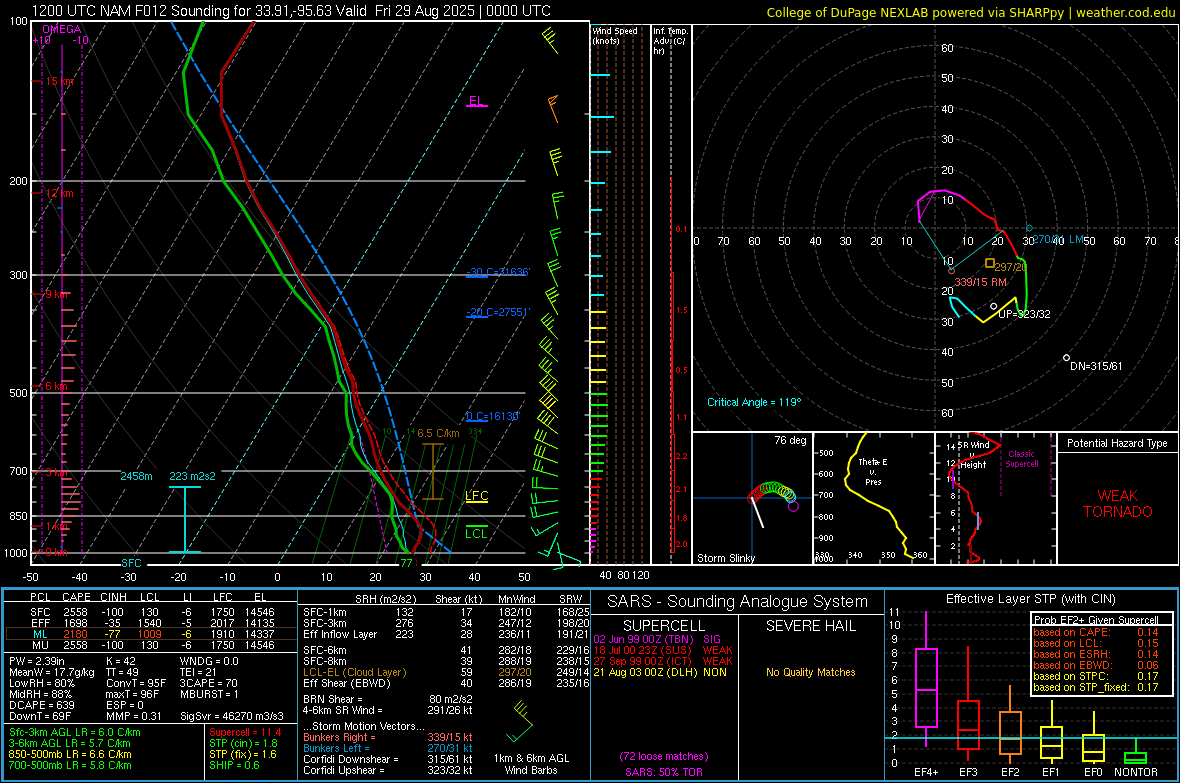Click the Eff Inflow Layer row
The image size is (1180, 783).
coord(446,634)
